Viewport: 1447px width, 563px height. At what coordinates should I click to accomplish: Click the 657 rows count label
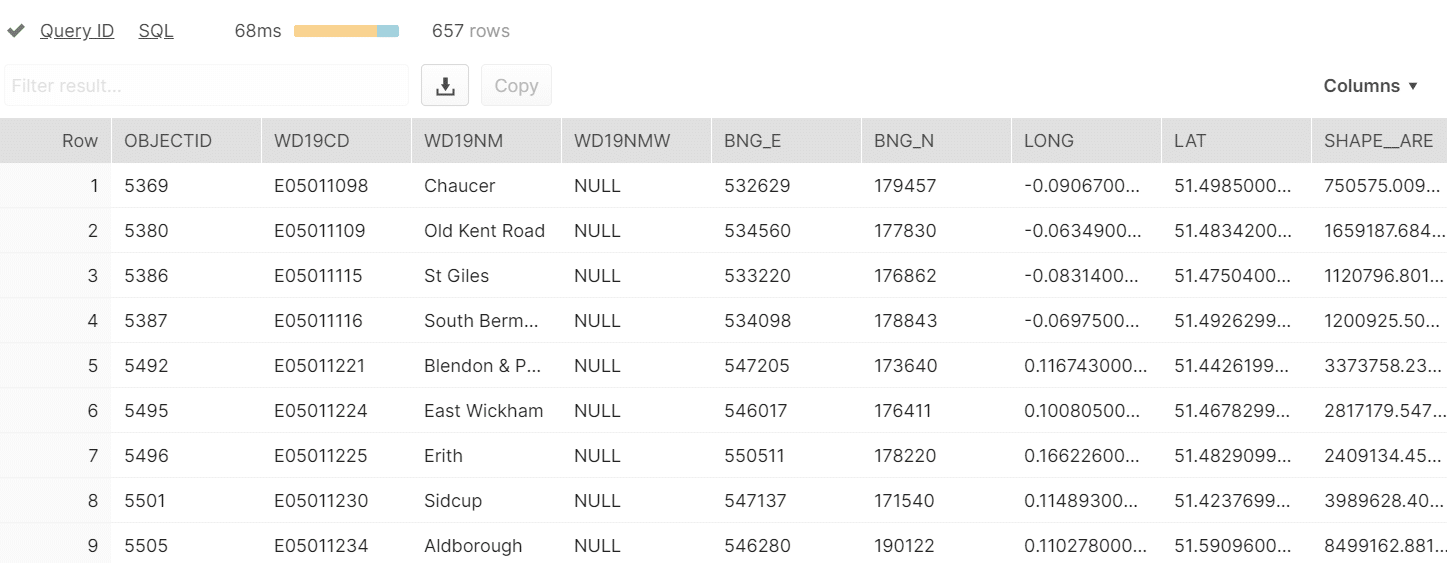point(471,31)
